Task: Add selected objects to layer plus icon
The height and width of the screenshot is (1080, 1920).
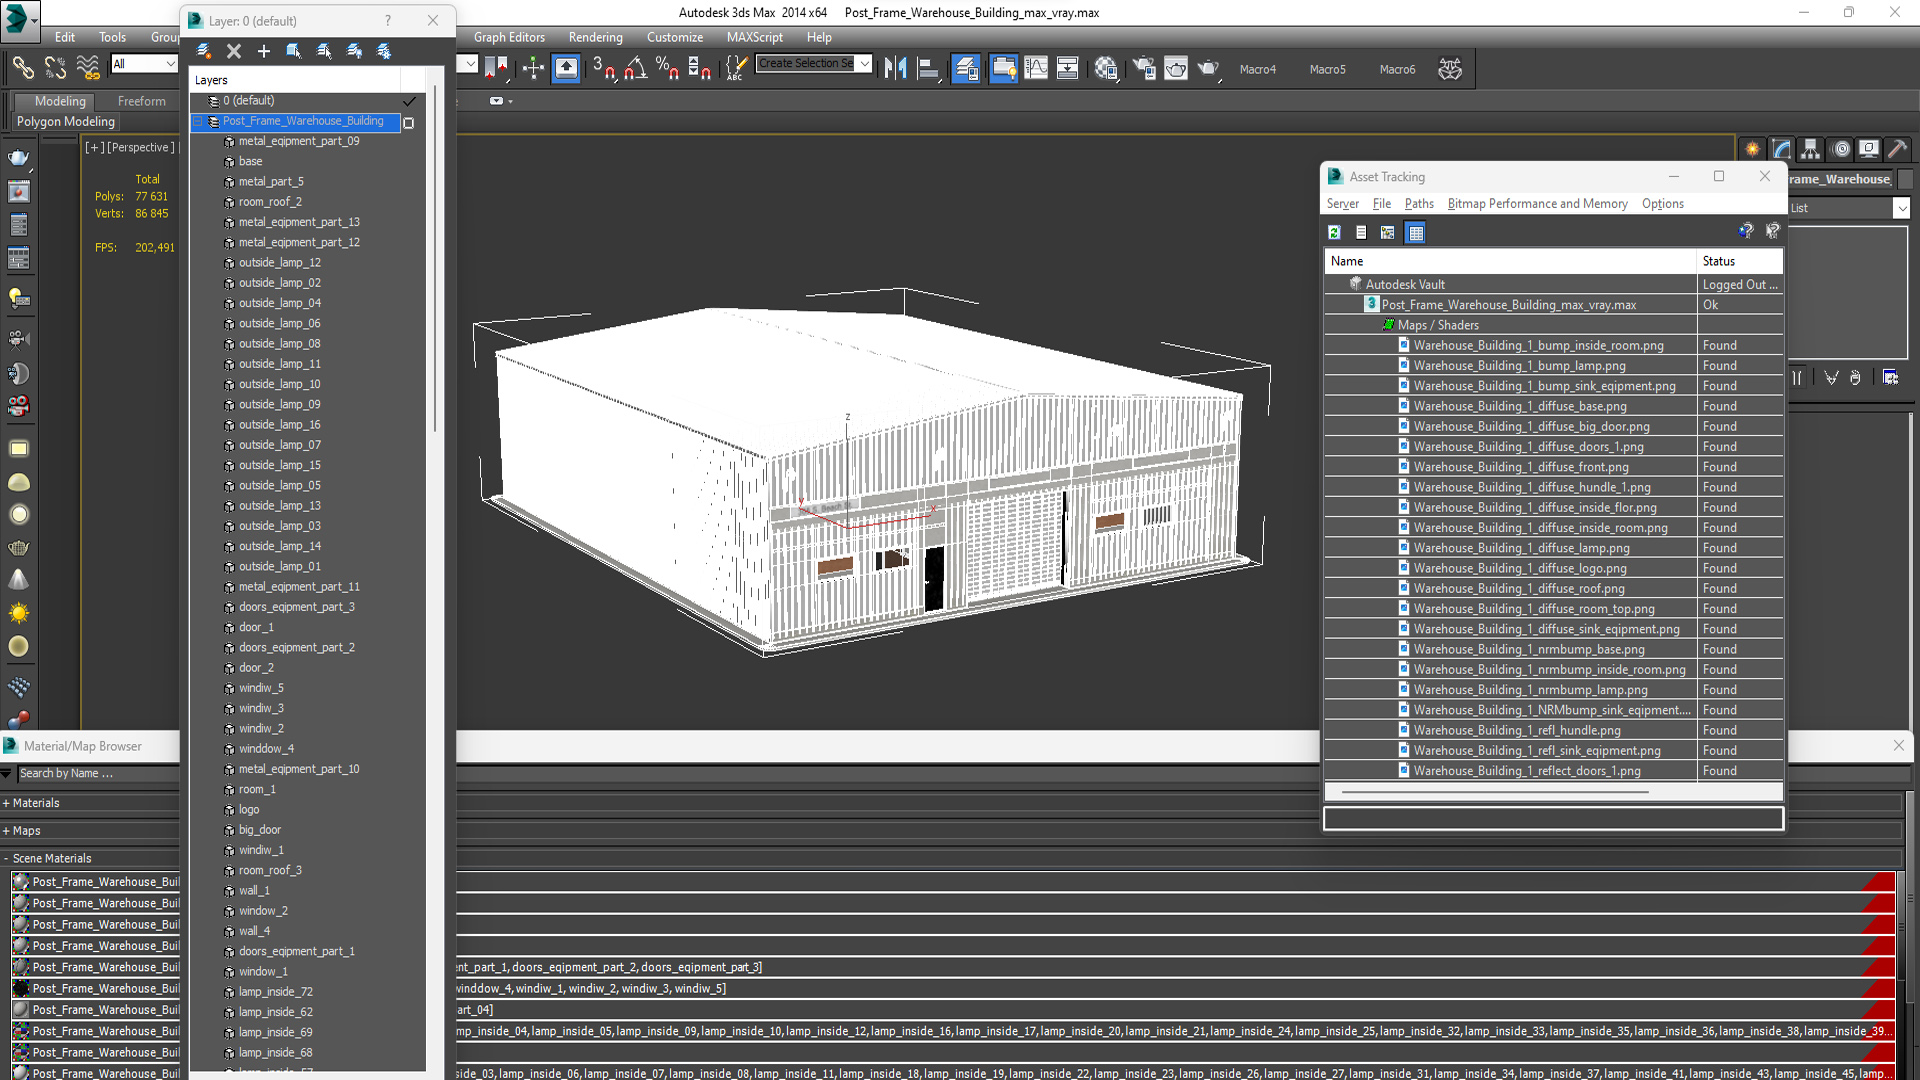Action: point(264,51)
